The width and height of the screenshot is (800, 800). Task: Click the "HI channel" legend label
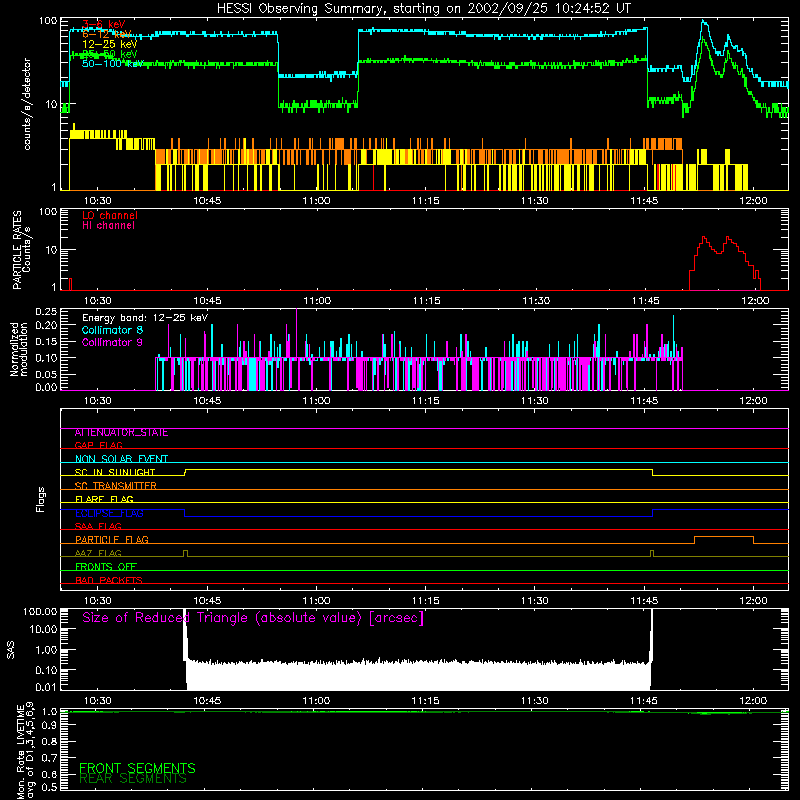coord(108,225)
